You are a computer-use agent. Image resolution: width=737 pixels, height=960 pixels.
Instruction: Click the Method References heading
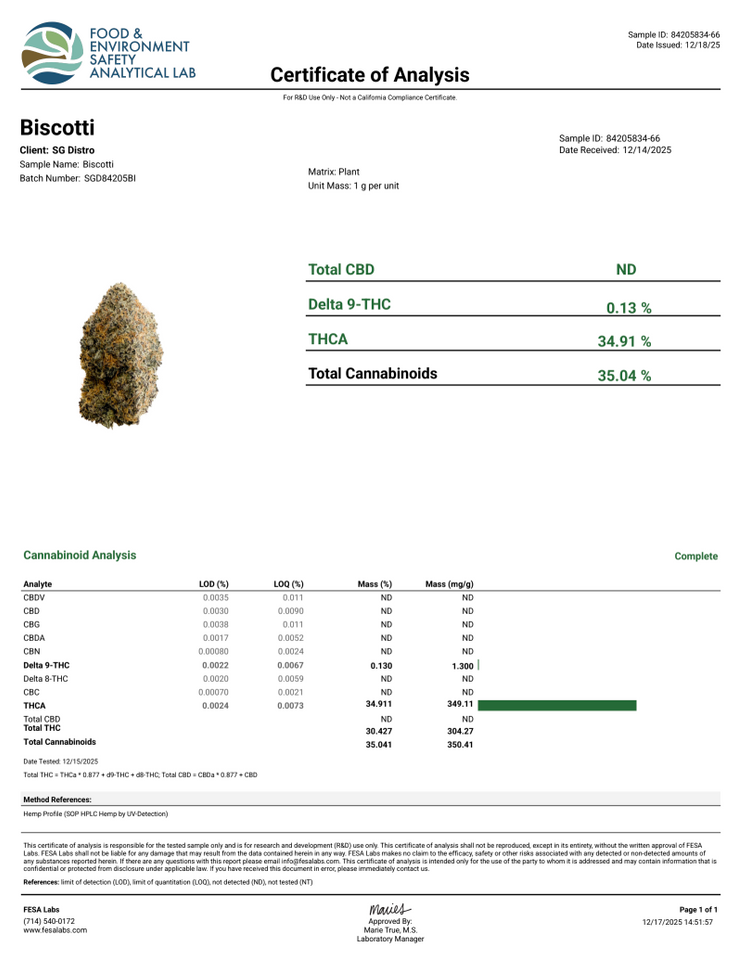[x=57, y=800]
